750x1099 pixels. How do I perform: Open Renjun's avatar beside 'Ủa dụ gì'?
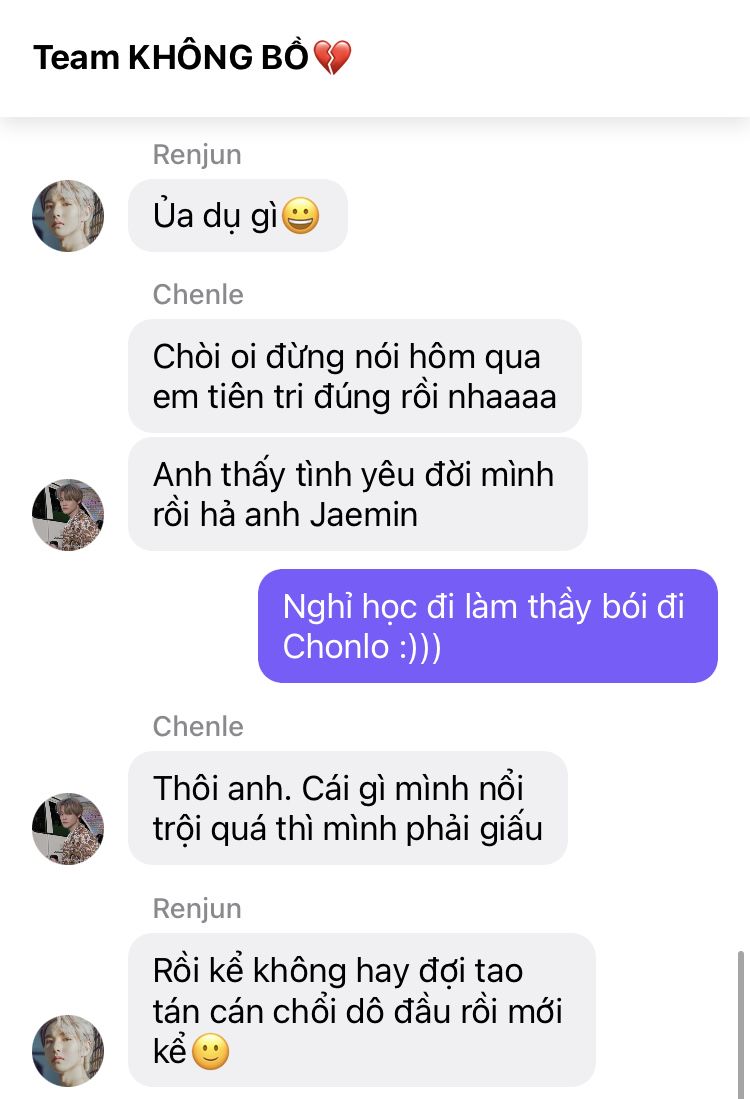(x=68, y=216)
